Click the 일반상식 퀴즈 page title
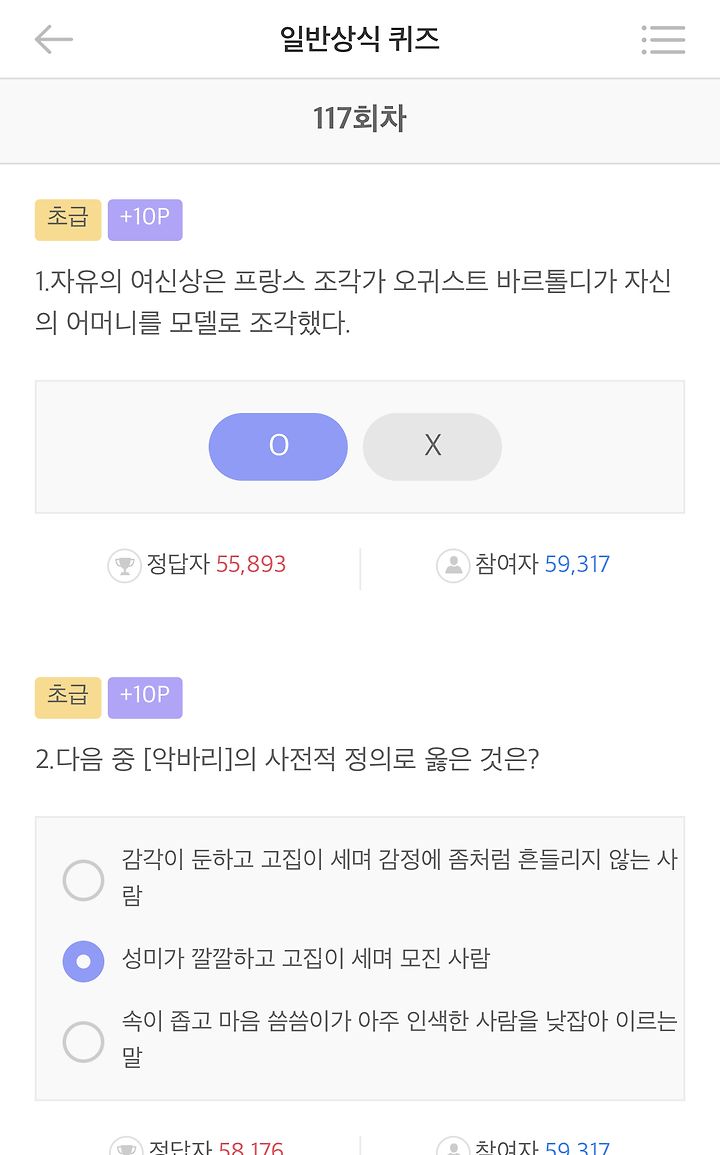The height and width of the screenshot is (1155, 720). [x=360, y=39]
